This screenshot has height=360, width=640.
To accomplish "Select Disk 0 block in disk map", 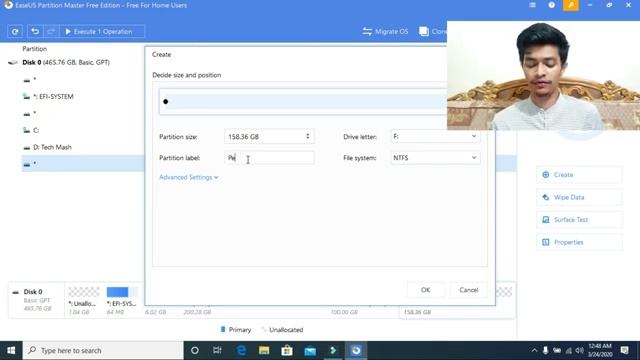I will point(36,300).
